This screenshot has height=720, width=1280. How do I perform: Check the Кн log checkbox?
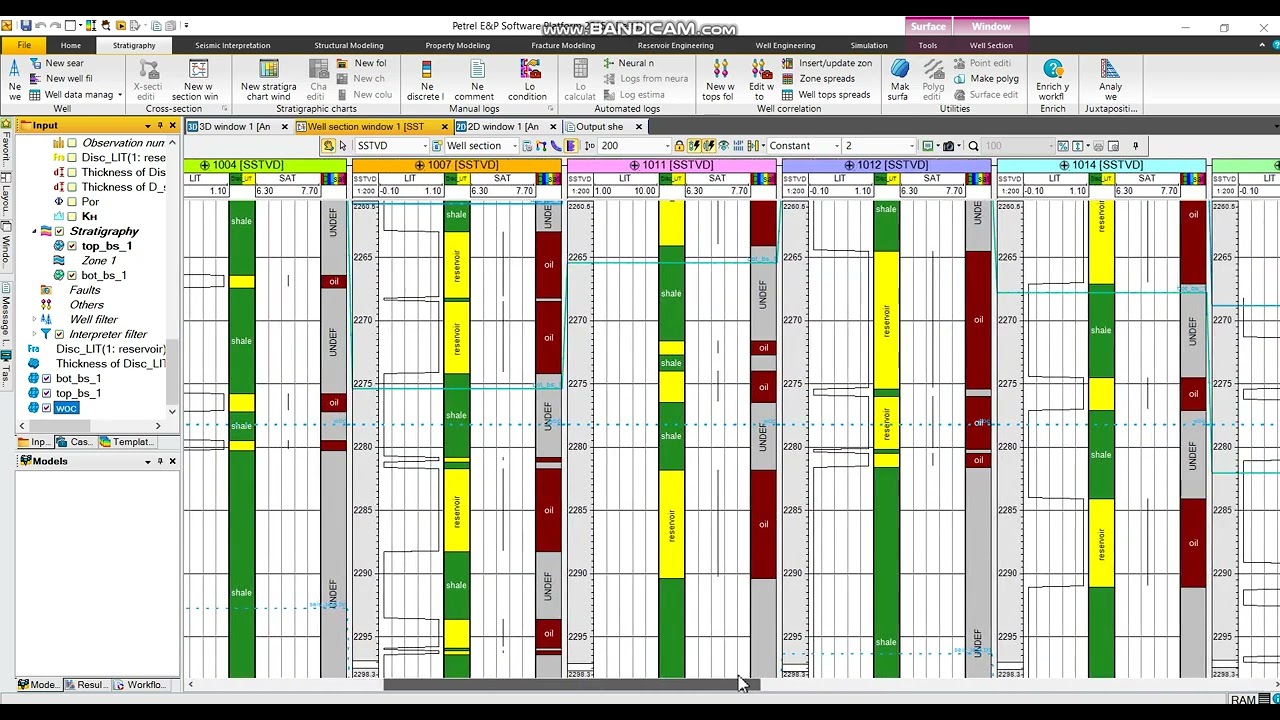[x=72, y=217]
